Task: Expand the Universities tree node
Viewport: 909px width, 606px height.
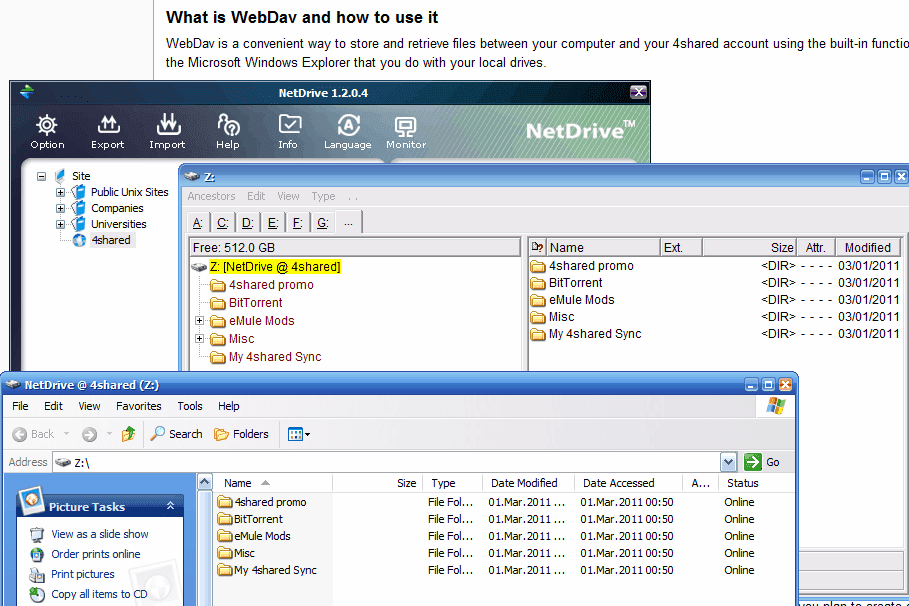Action: pyautogui.click(x=60, y=224)
